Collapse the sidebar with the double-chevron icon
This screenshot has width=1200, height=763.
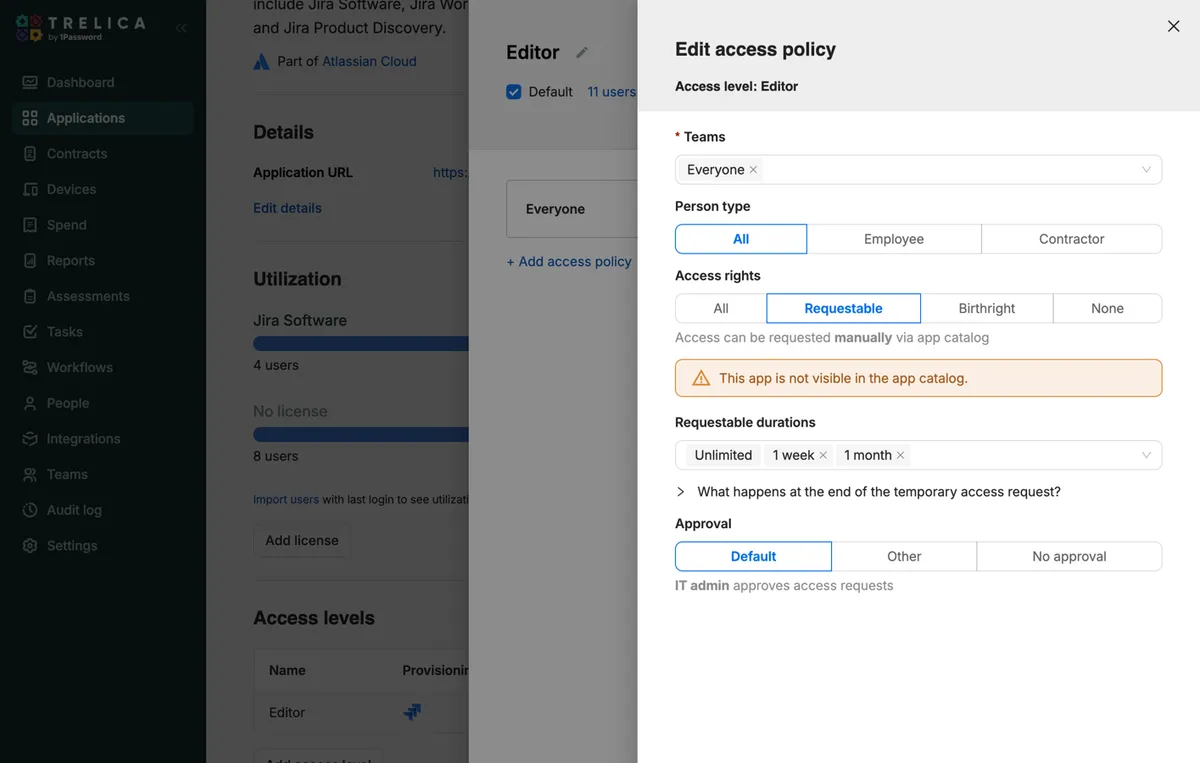point(181,28)
